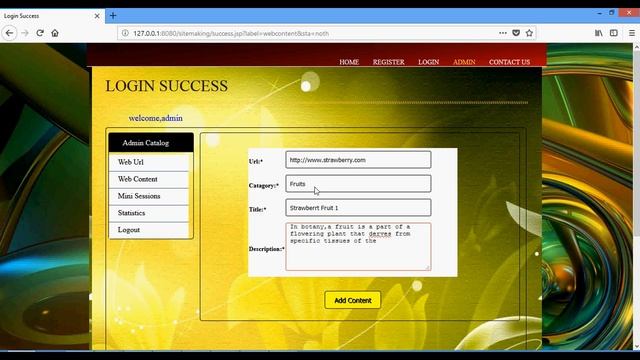640x360 pixels.
Task: Click the scrollbar up arrow
Action: pos(636,47)
